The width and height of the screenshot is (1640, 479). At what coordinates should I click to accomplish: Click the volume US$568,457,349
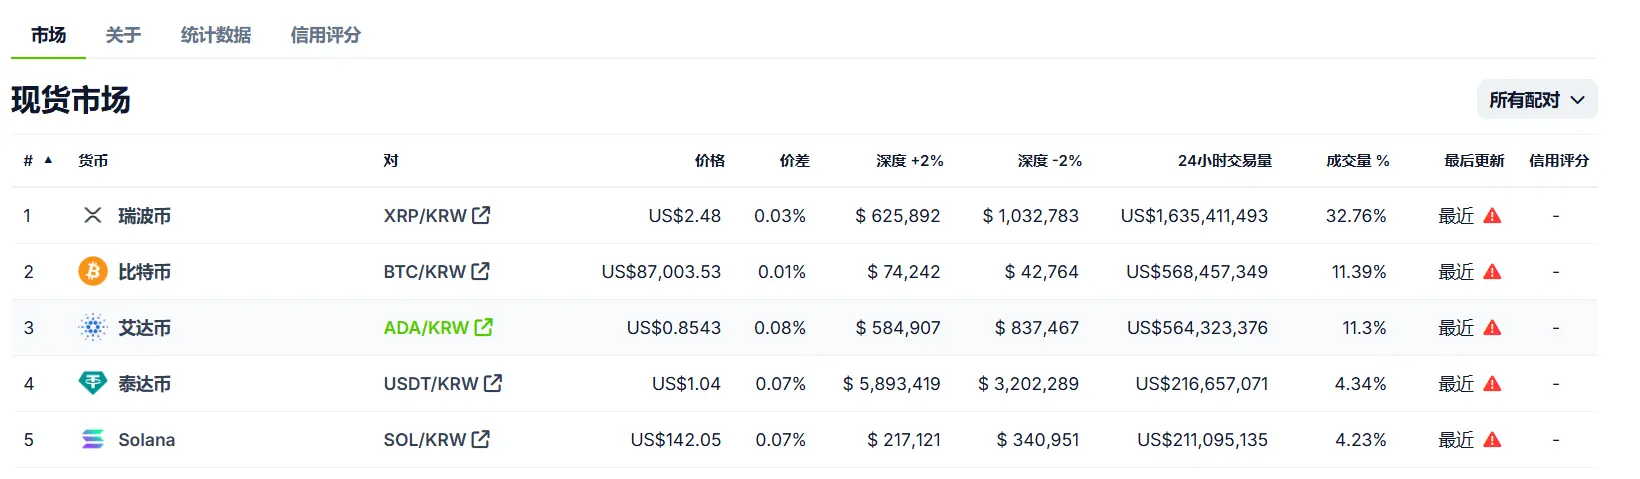point(1197,271)
